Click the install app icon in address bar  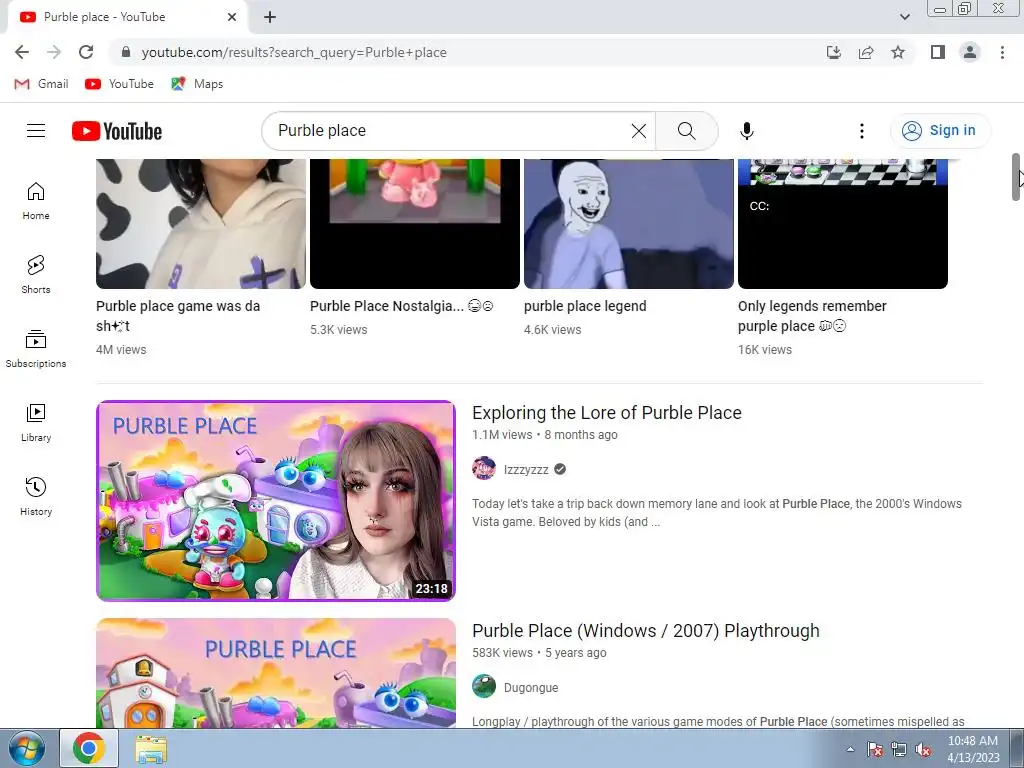(x=834, y=52)
